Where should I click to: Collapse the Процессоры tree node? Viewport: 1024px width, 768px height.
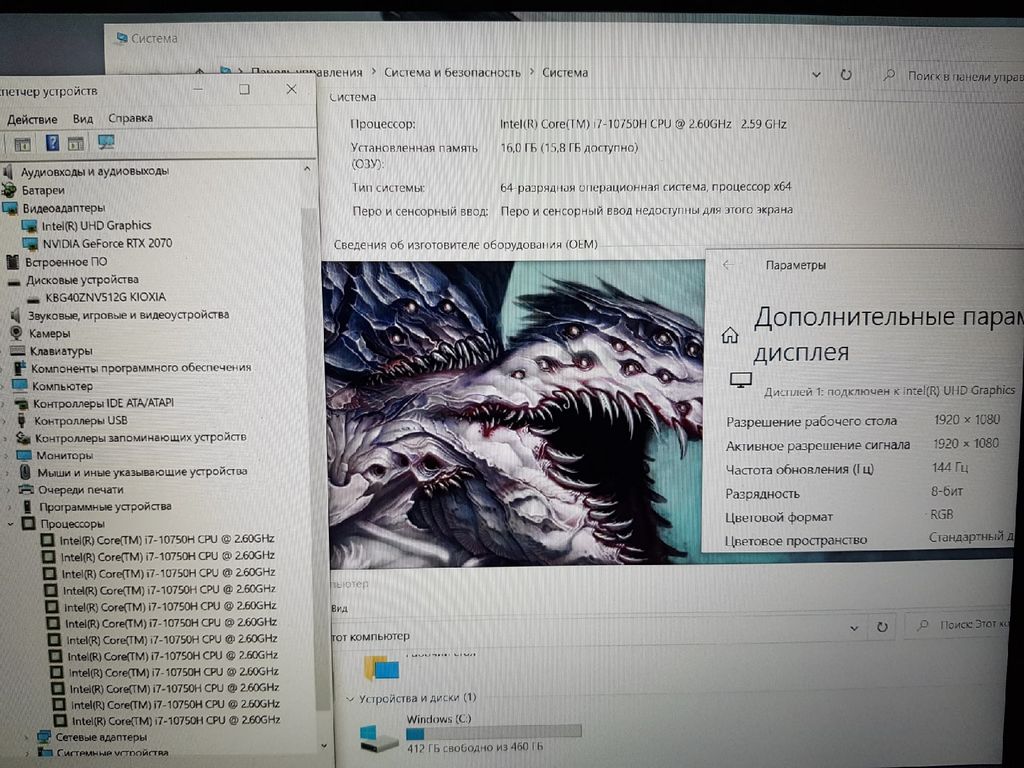tap(13, 523)
